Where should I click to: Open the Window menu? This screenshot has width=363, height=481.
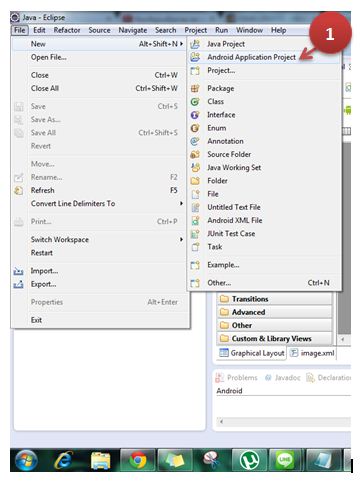tap(249, 30)
